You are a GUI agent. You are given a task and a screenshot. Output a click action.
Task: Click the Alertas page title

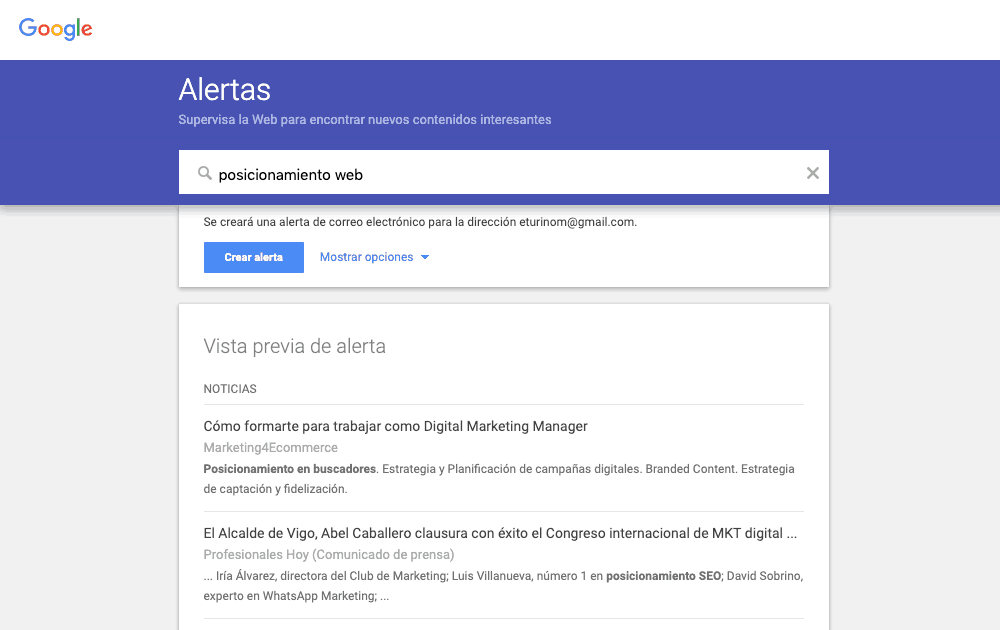(x=224, y=90)
